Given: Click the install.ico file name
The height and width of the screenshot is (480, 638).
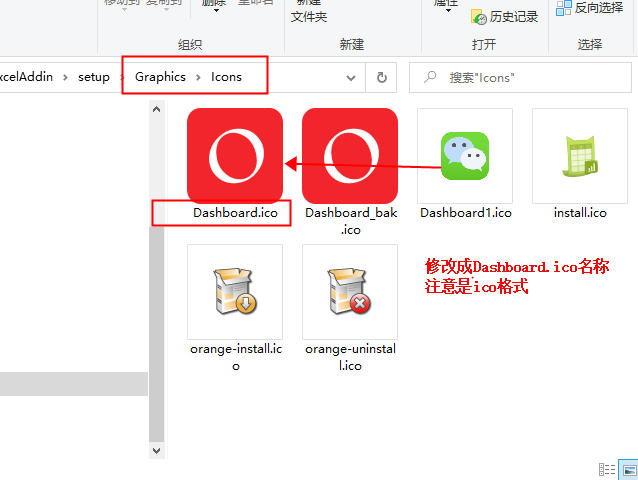Looking at the screenshot, I should 580,213.
